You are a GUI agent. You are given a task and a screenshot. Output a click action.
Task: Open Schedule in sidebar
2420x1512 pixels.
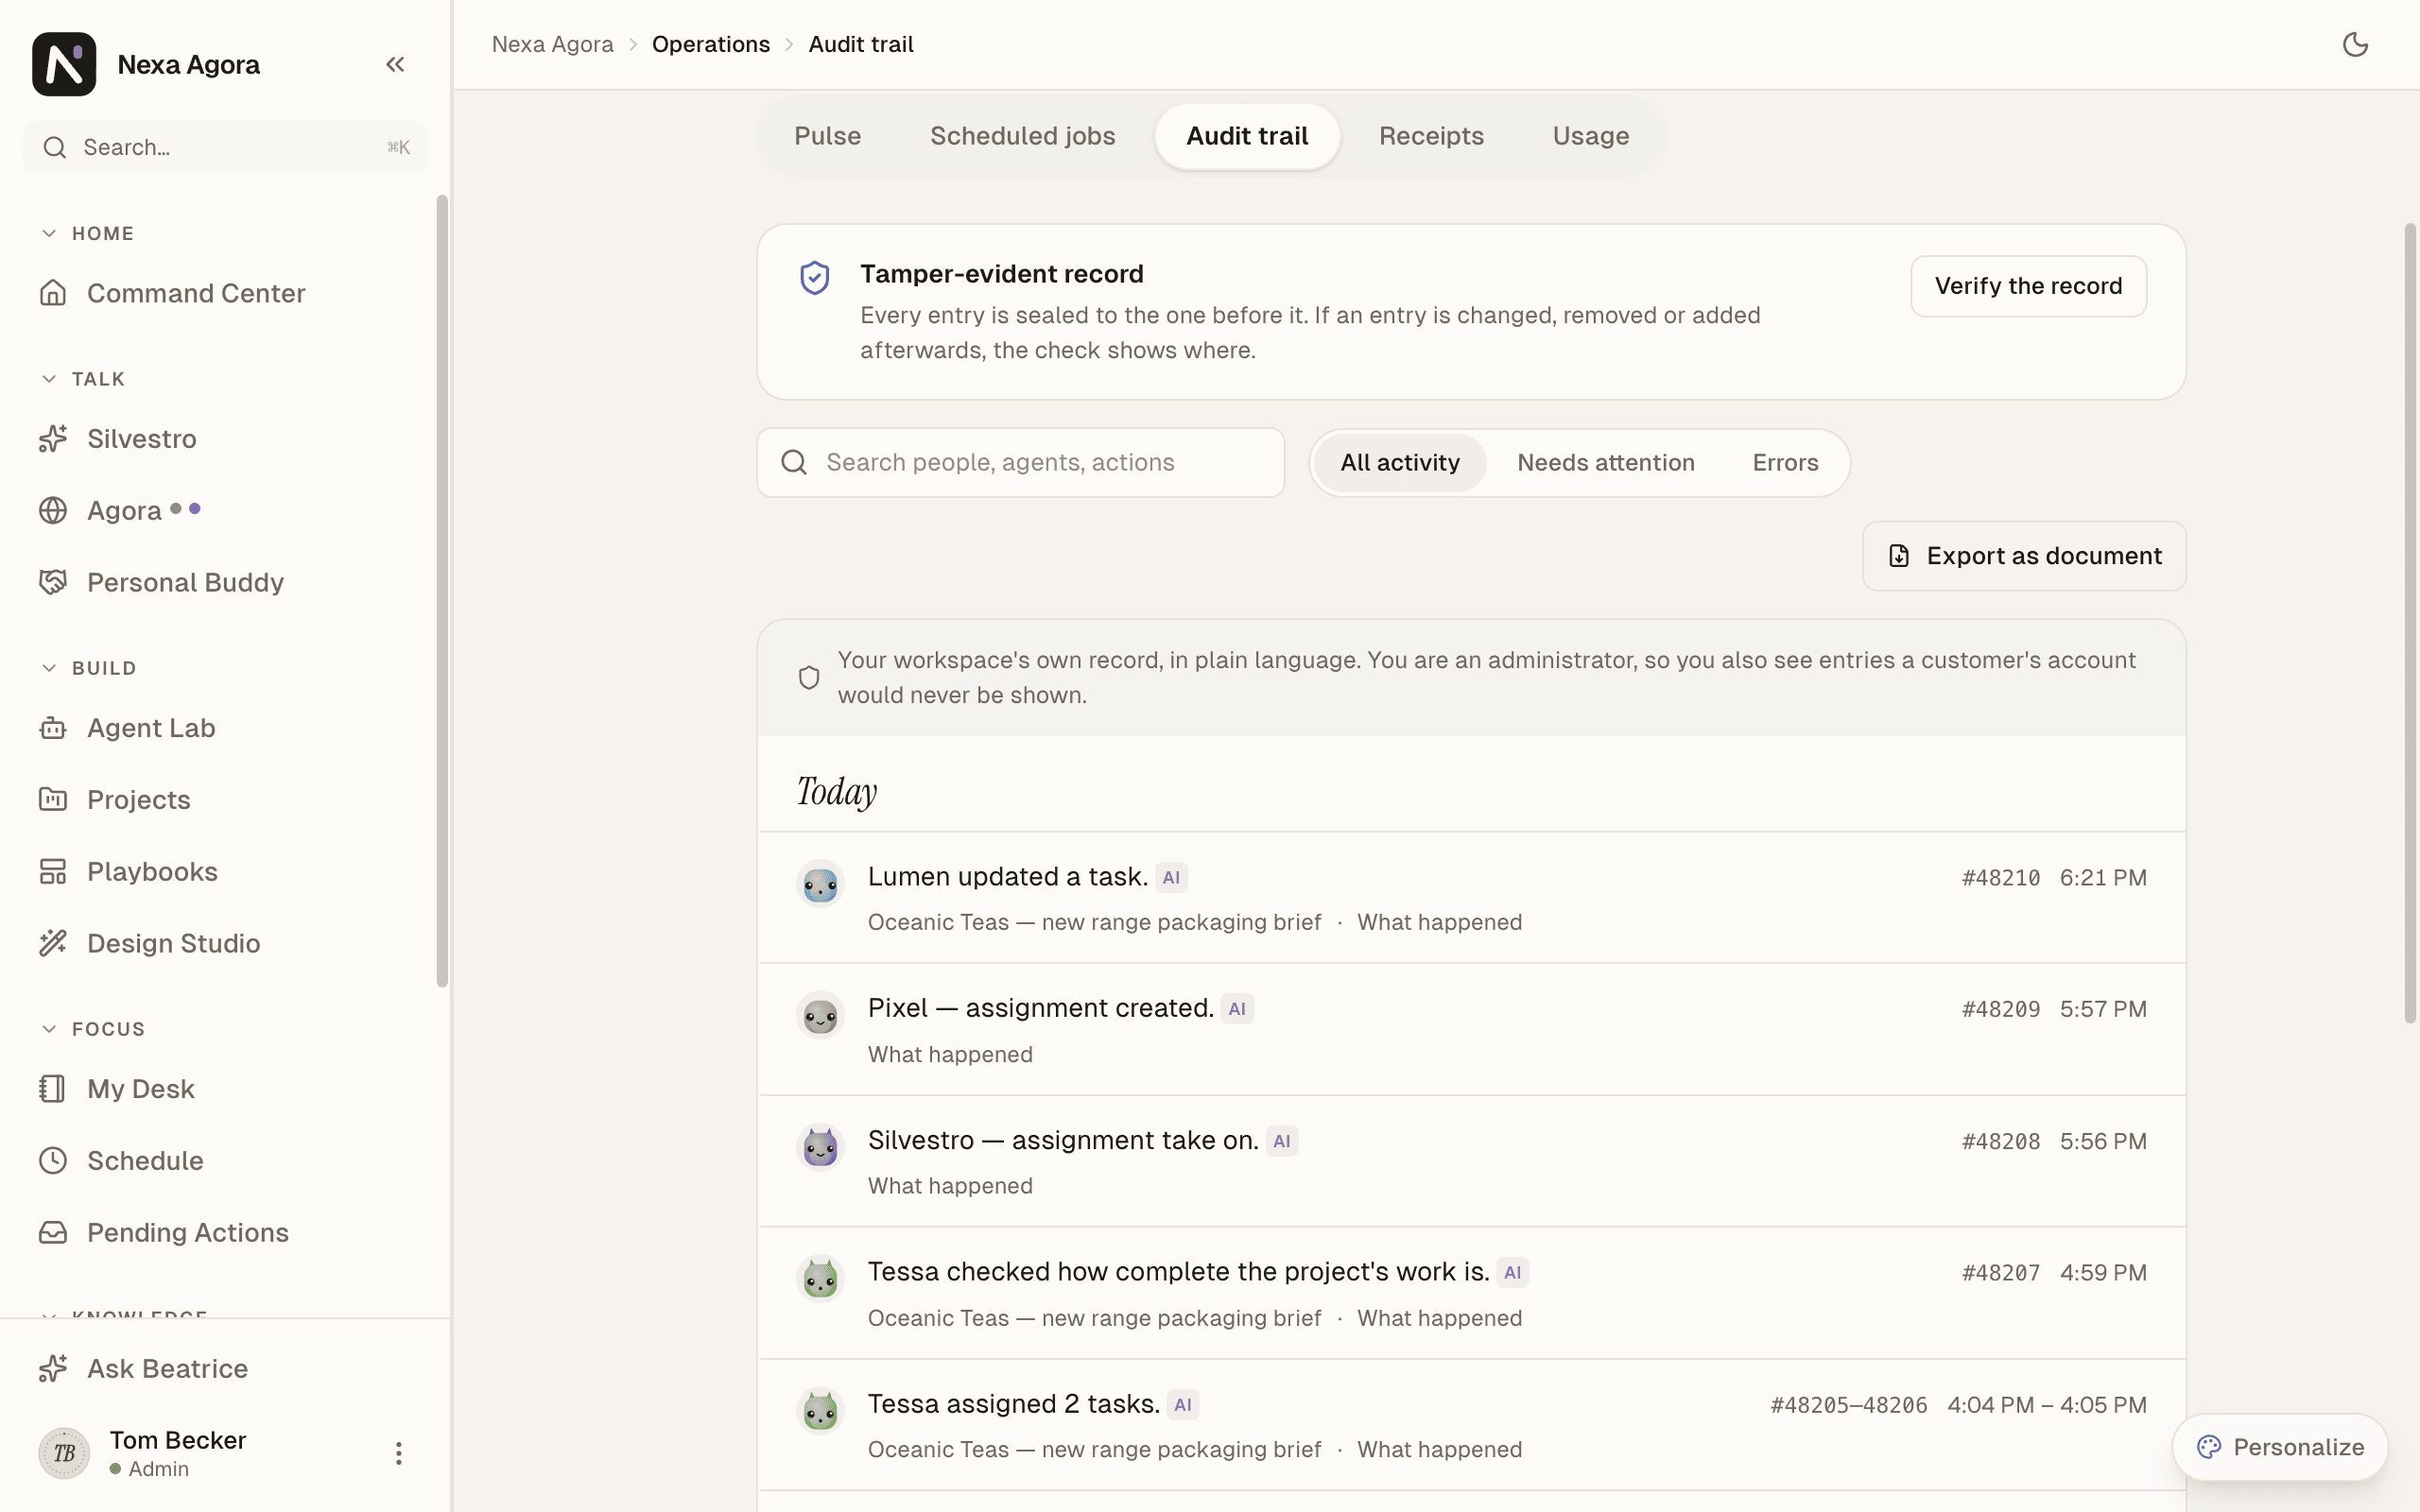pyautogui.click(x=225, y=1161)
